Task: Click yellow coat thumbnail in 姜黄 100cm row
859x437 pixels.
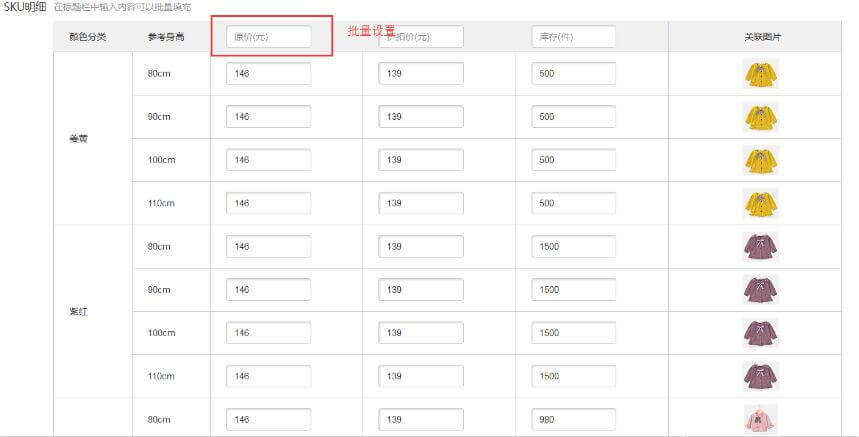Action: [x=761, y=160]
